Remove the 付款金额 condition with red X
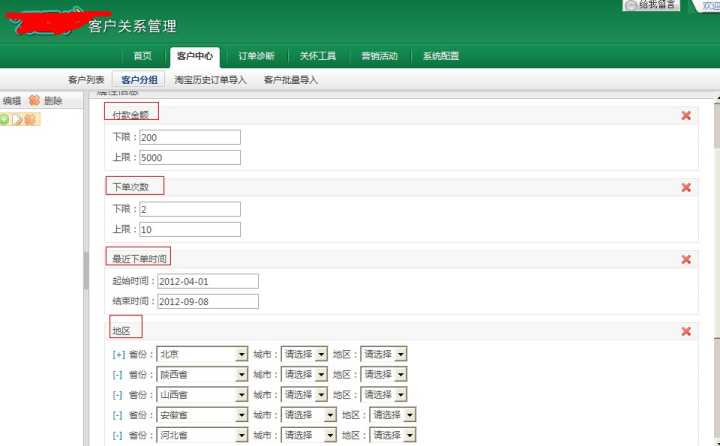Screen dimensions: 720x446 686,115
